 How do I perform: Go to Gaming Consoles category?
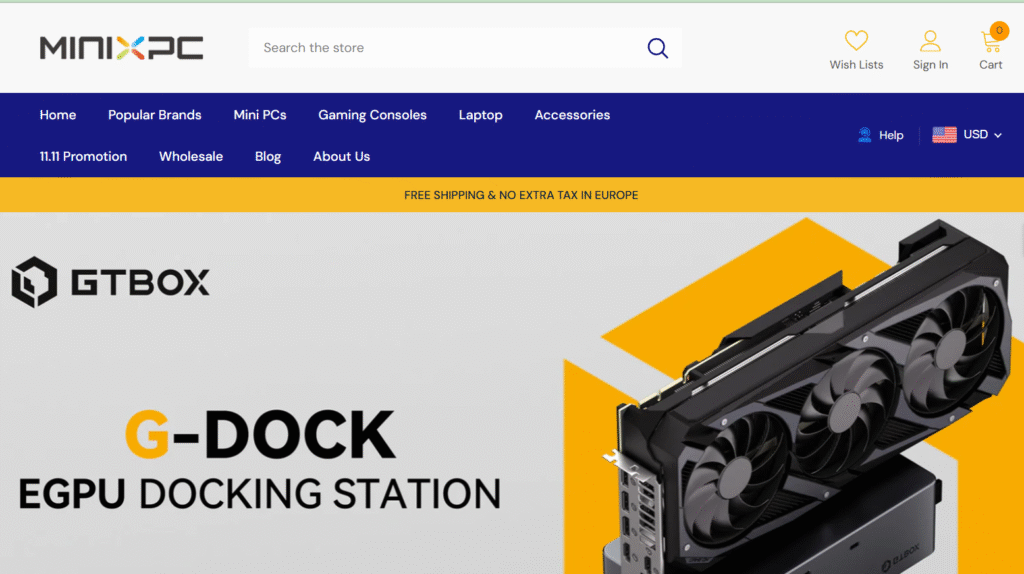[372, 115]
